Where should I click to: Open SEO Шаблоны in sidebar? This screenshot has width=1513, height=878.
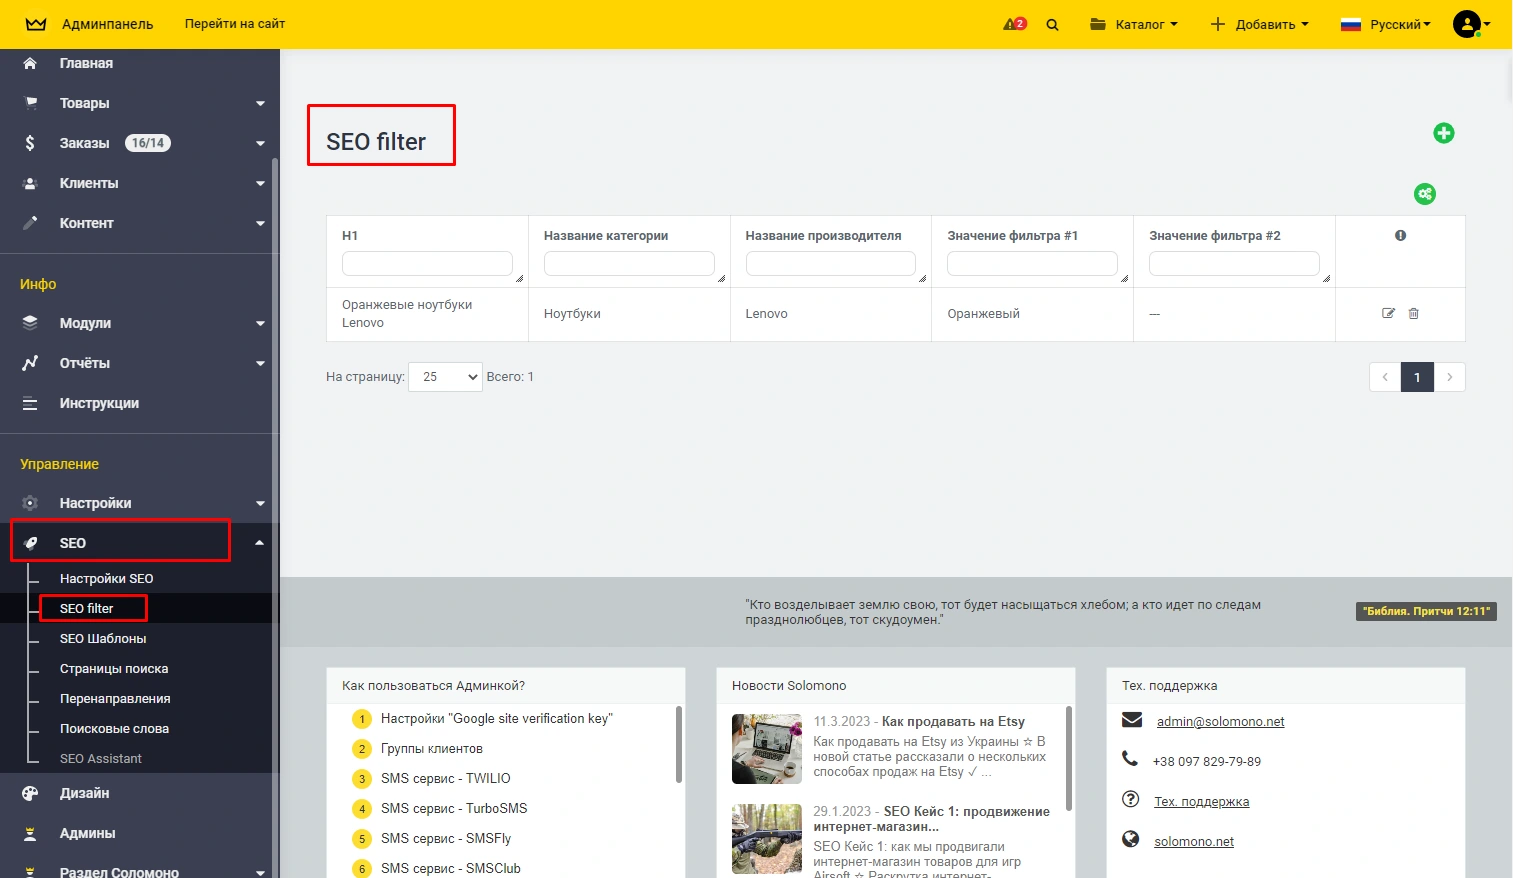point(103,638)
